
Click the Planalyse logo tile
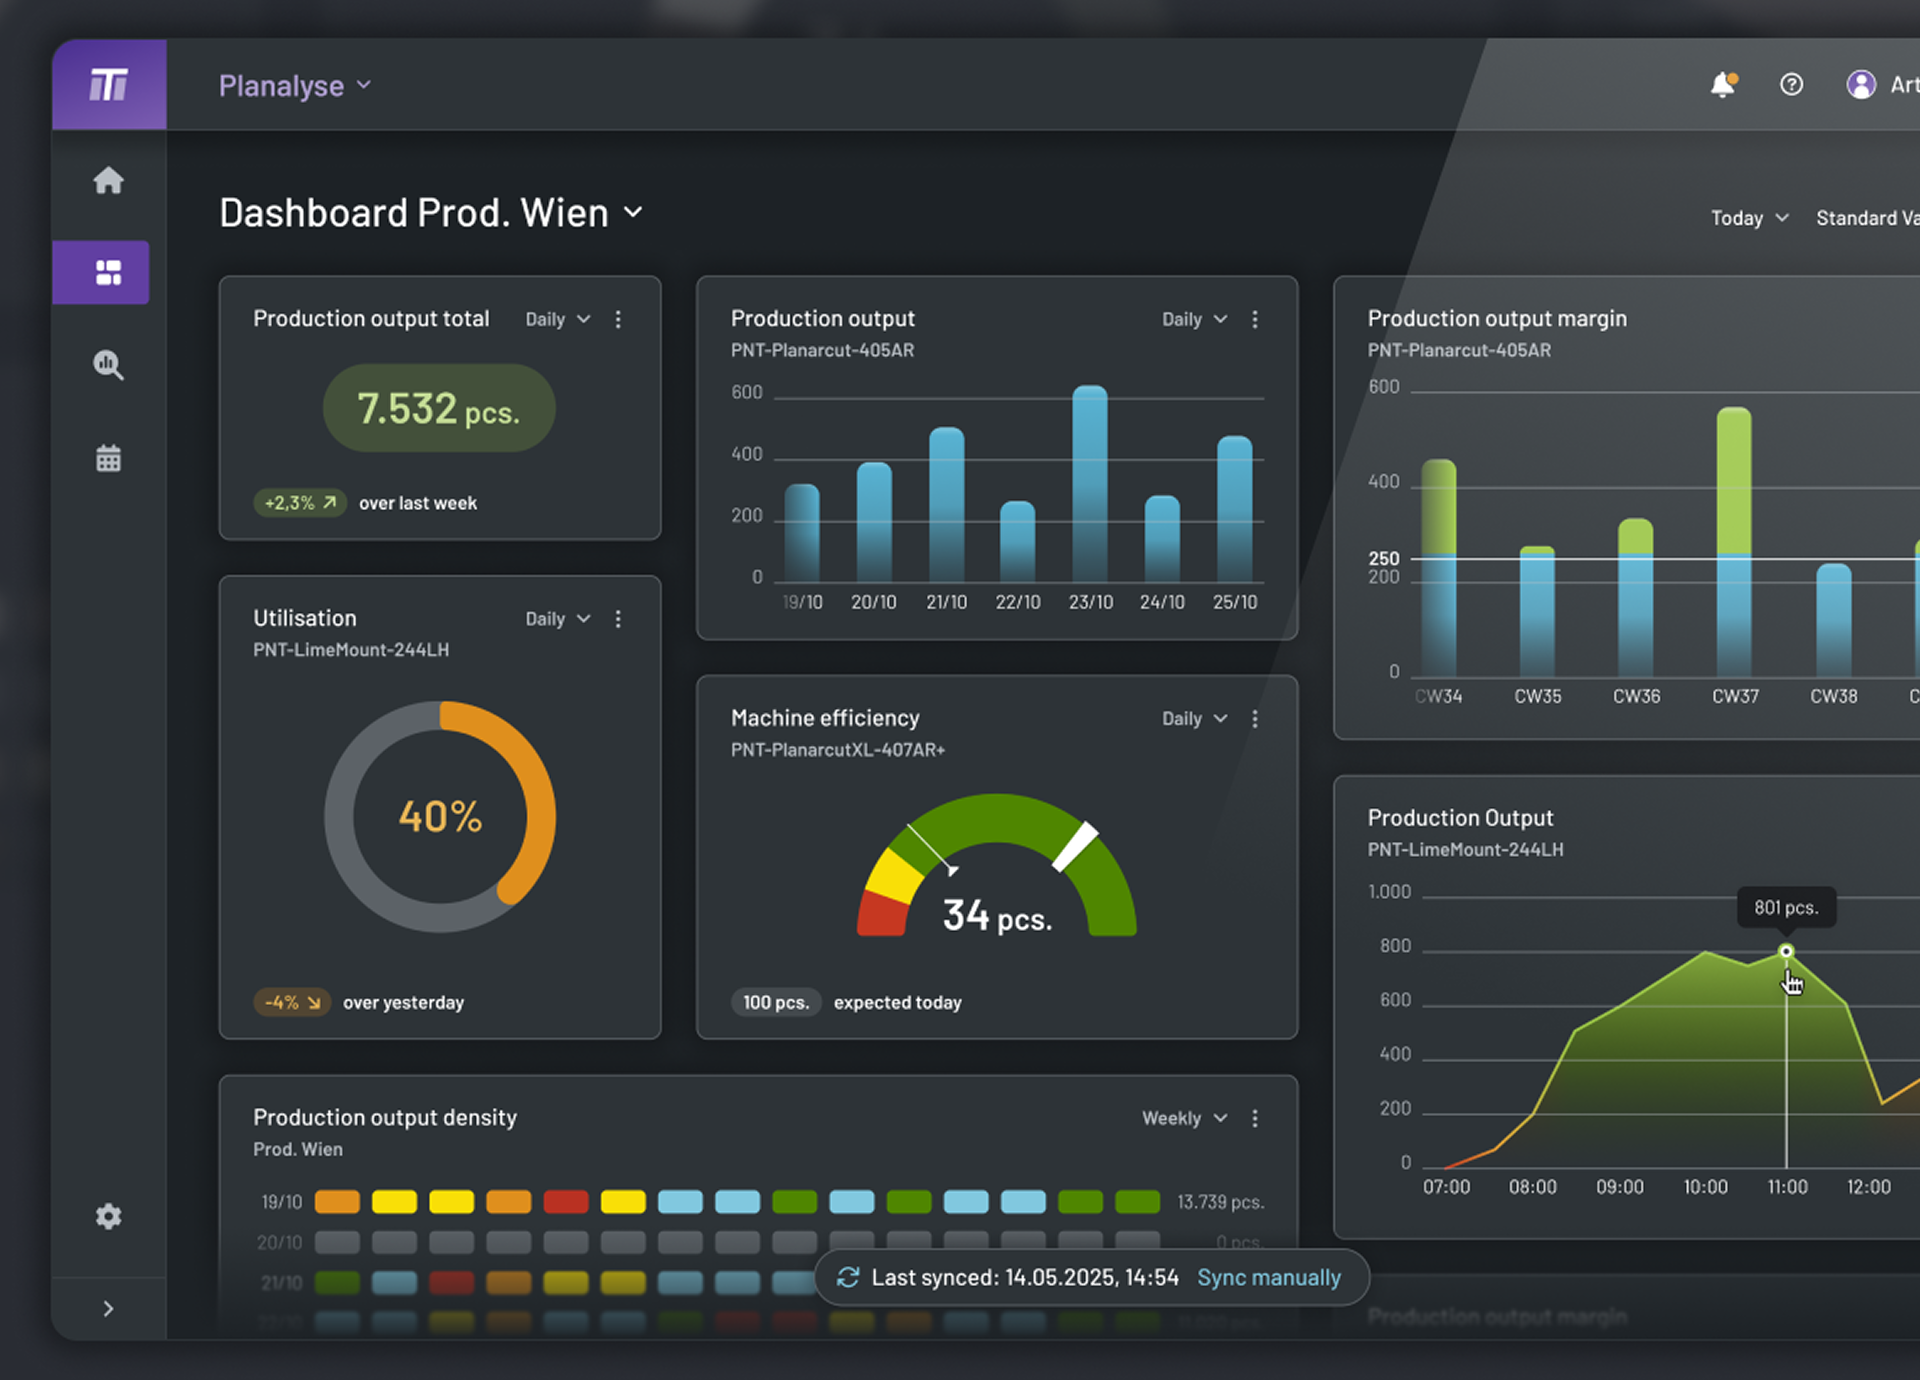(109, 85)
